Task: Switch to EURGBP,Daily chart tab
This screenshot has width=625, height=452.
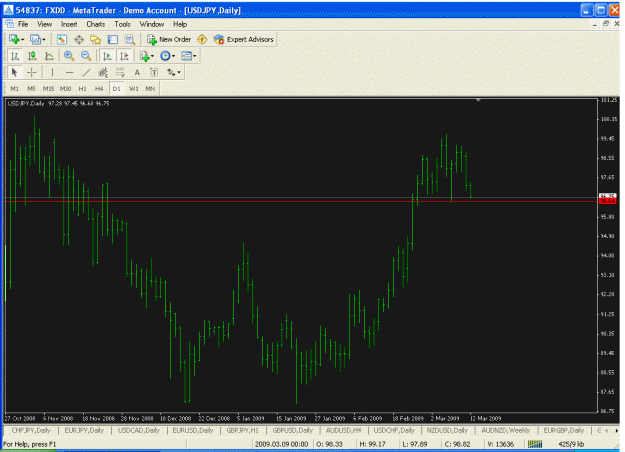Action: point(564,430)
